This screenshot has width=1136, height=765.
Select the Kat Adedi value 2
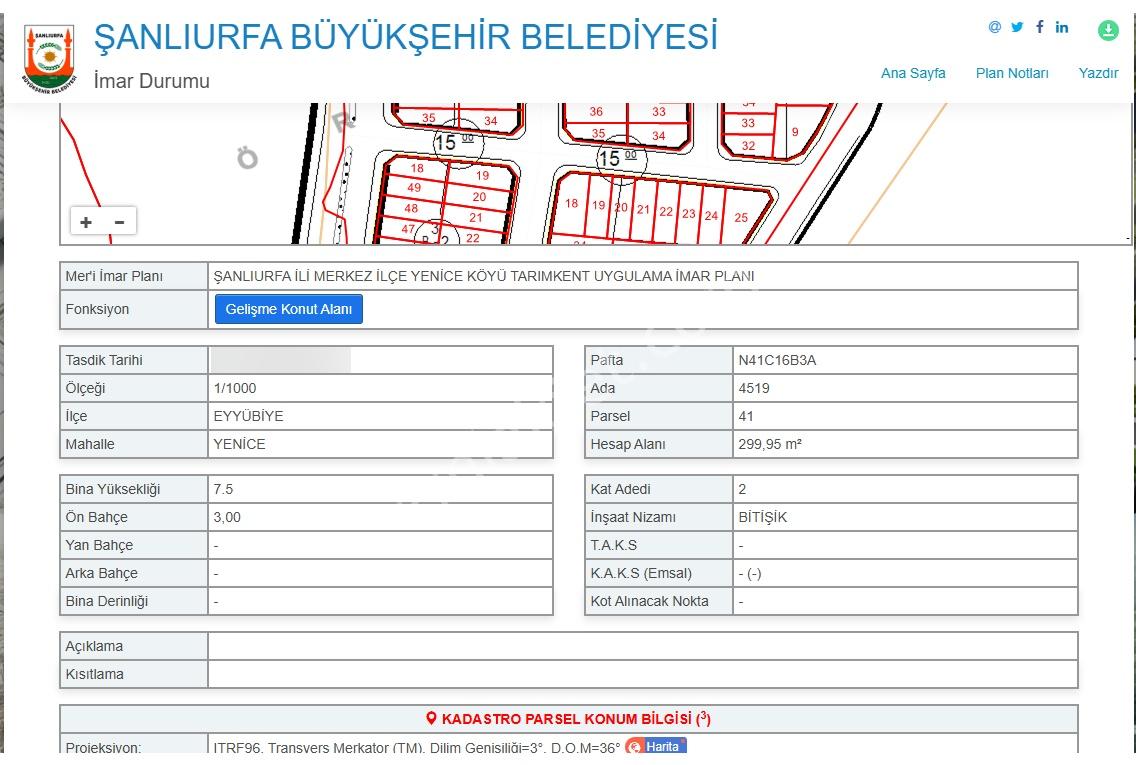coord(742,489)
